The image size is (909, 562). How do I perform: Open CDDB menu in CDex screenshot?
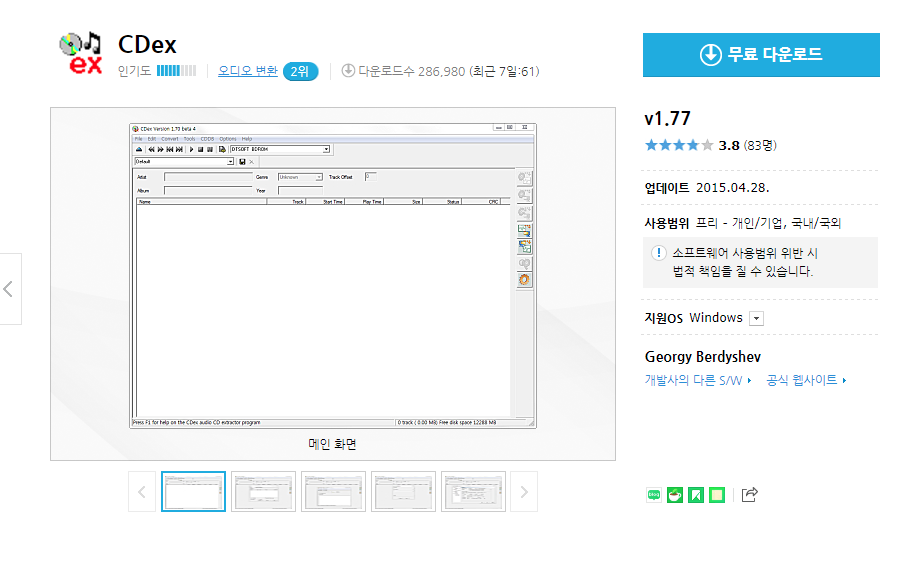coord(208,139)
